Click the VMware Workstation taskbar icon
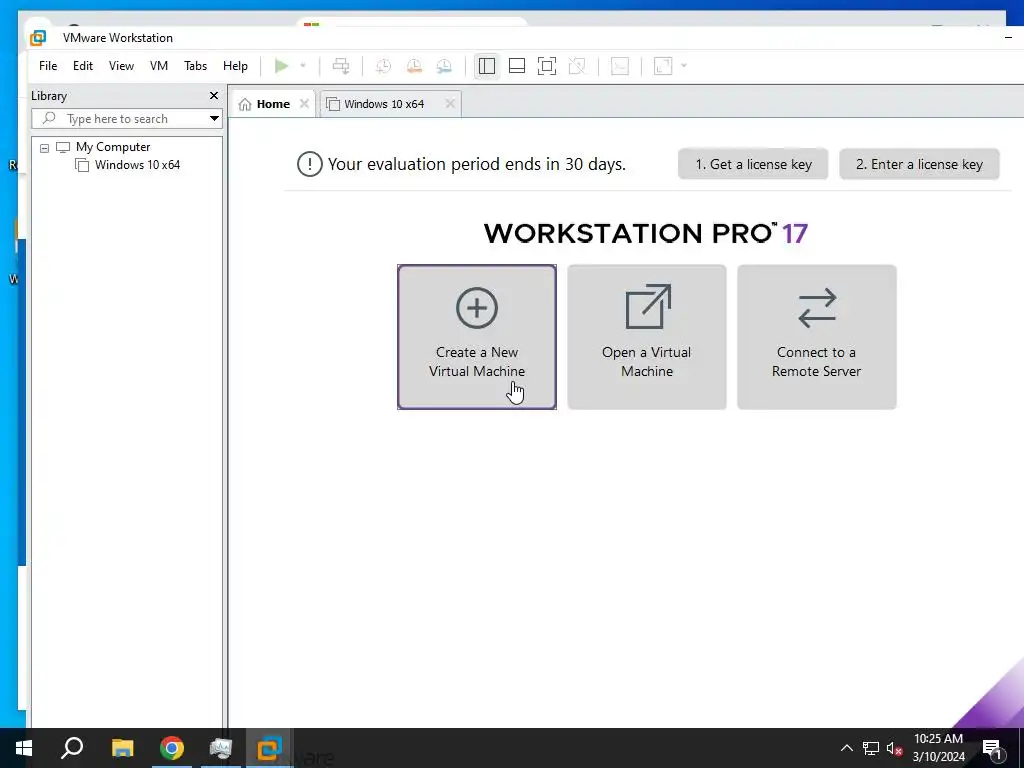The width and height of the screenshot is (1024, 768). (x=269, y=748)
